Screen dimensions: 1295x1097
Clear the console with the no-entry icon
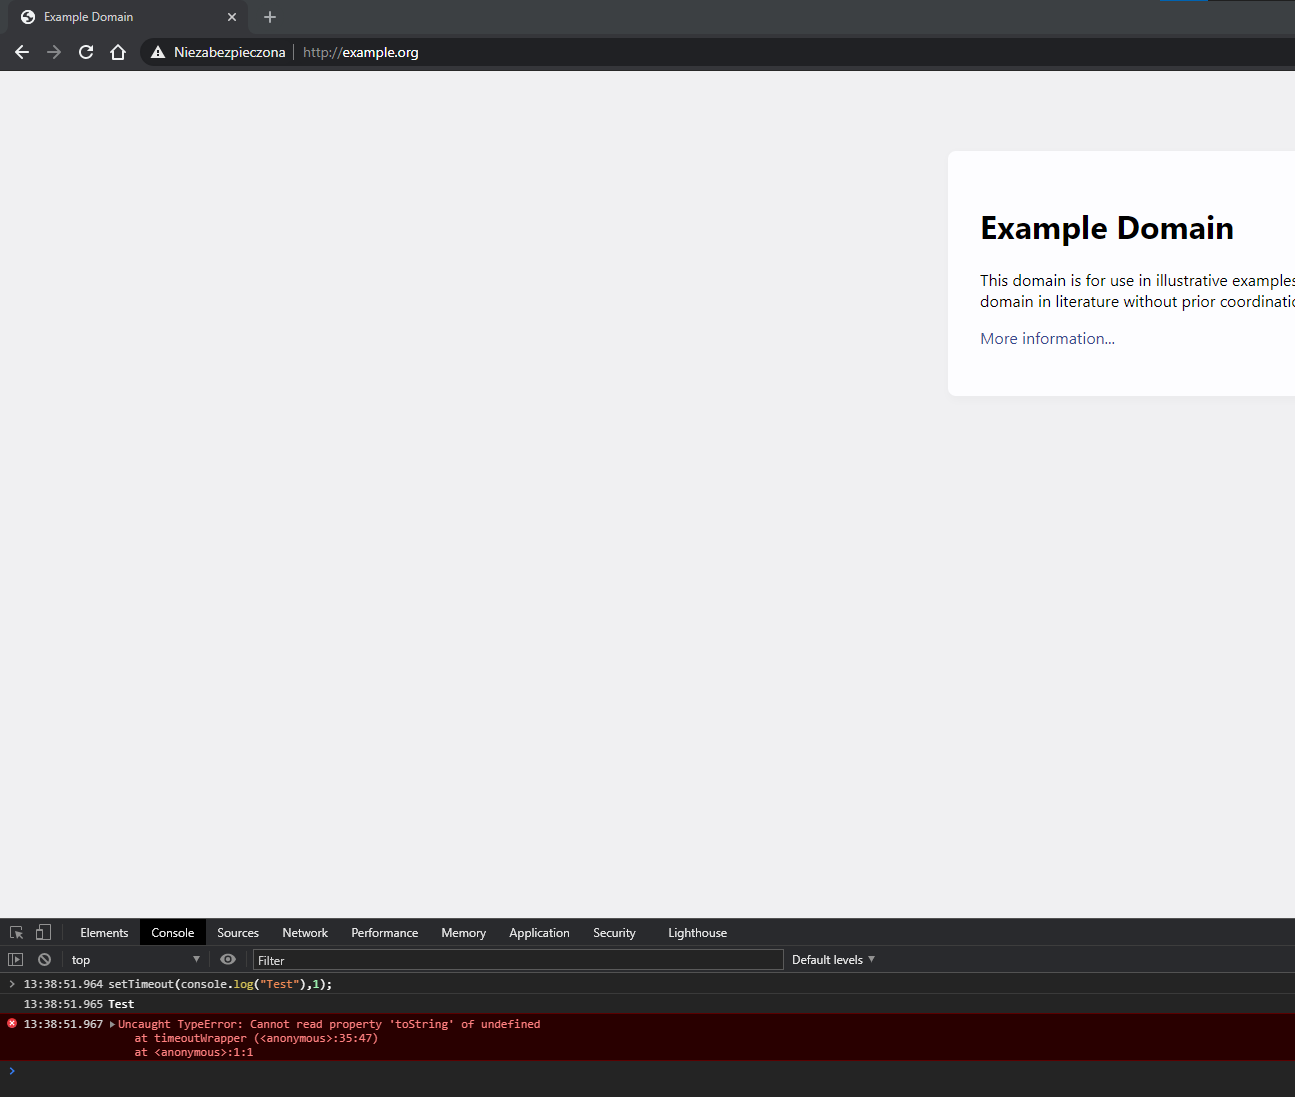tap(44, 959)
